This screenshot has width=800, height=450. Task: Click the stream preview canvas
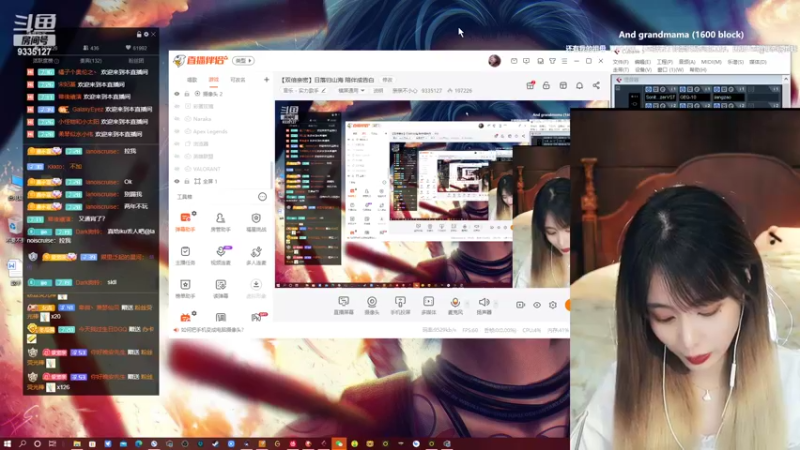[x=422, y=194]
